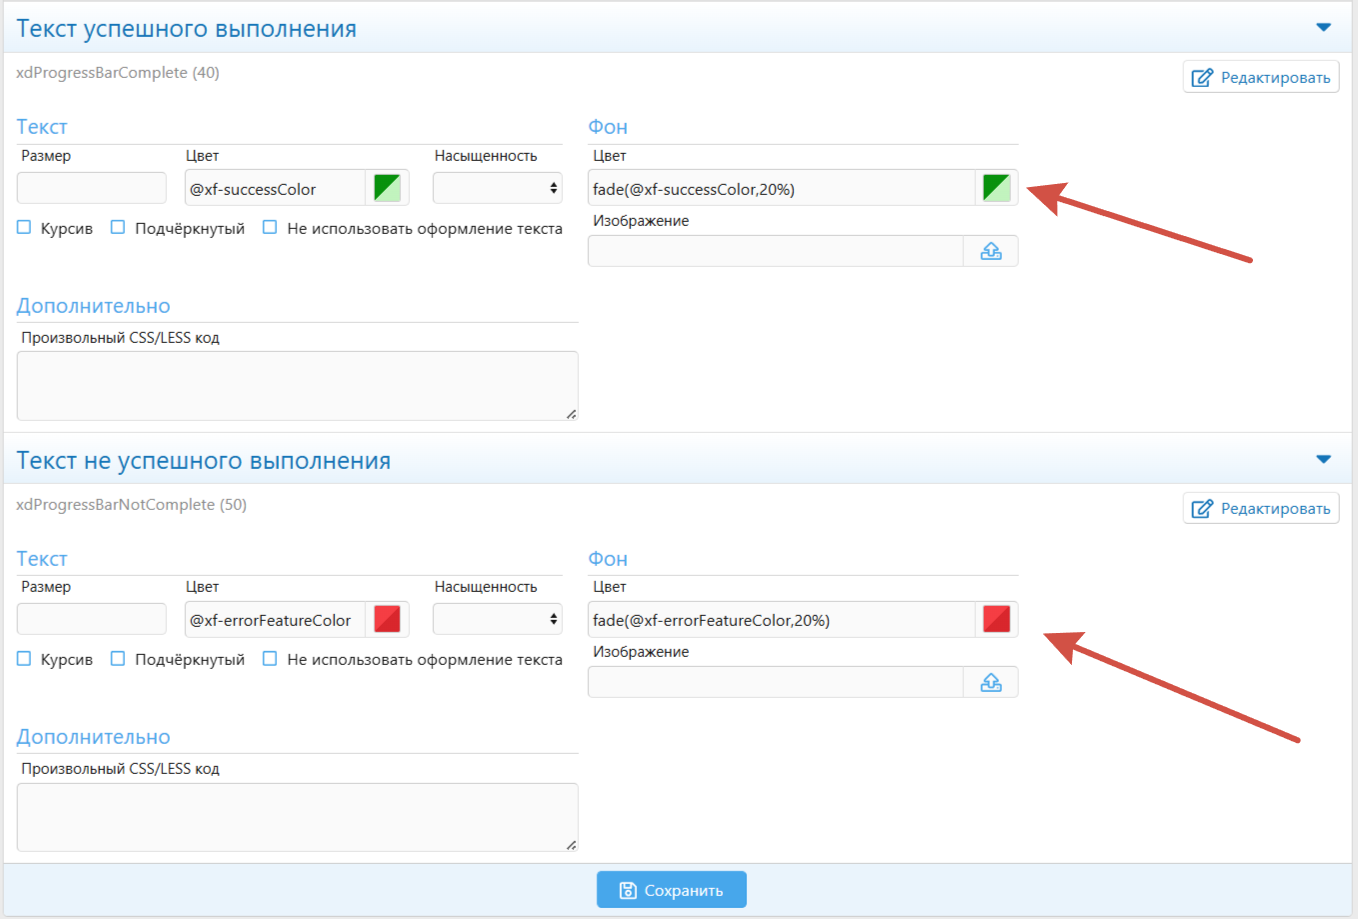Click Изображение field in xdProgressBarComplete

click(776, 251)
